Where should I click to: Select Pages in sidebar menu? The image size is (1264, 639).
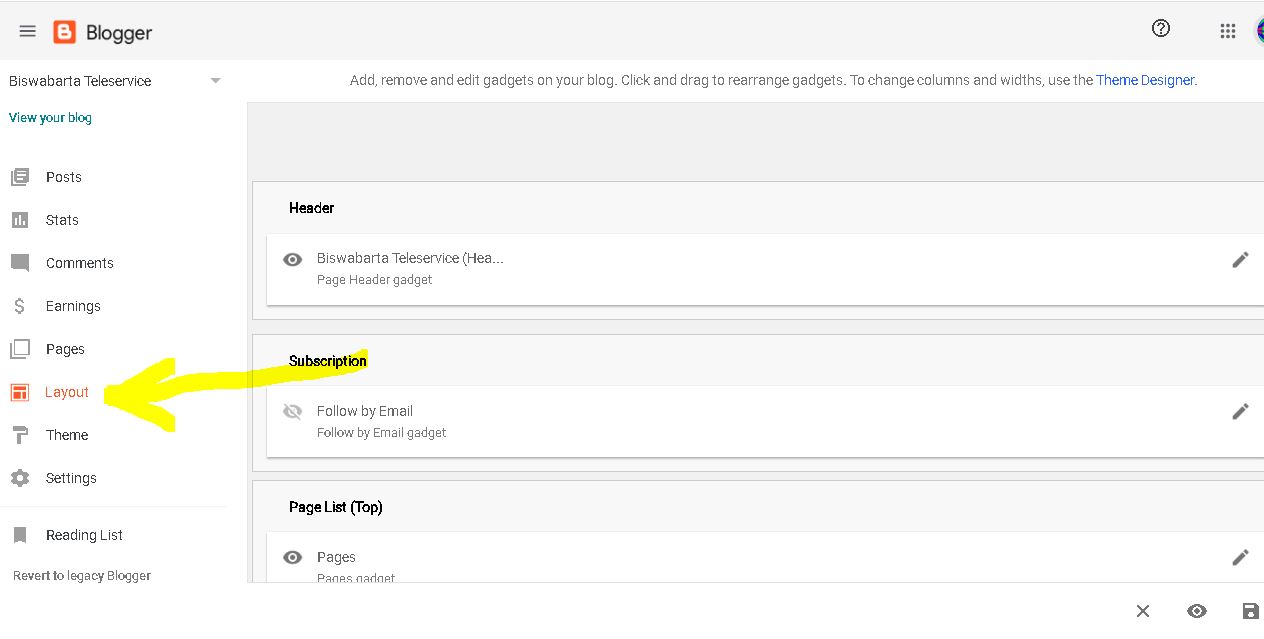click(x=65, y=349)
